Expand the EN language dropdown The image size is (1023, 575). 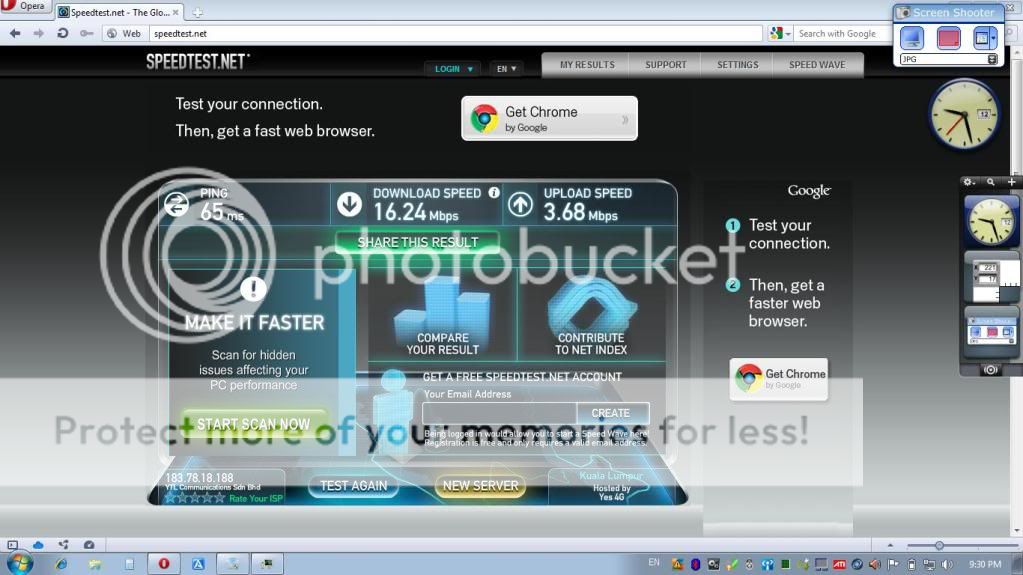(x=506, y=69)
